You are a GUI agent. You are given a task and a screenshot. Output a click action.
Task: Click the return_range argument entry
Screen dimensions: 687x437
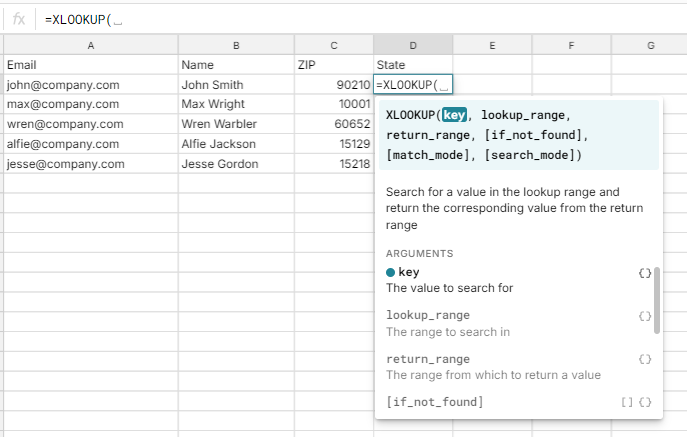tap(428, 359)
